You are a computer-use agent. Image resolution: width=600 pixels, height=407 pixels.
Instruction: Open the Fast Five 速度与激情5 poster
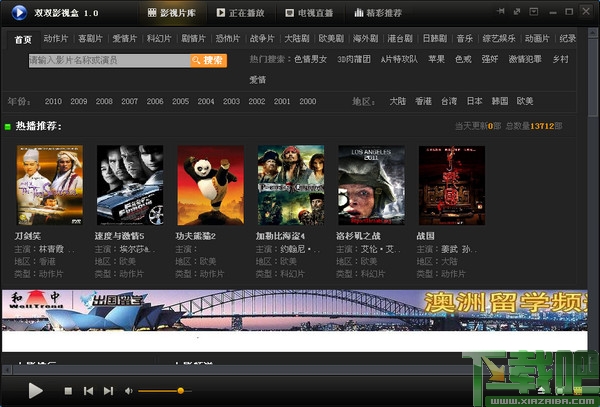tap(130, 185)
